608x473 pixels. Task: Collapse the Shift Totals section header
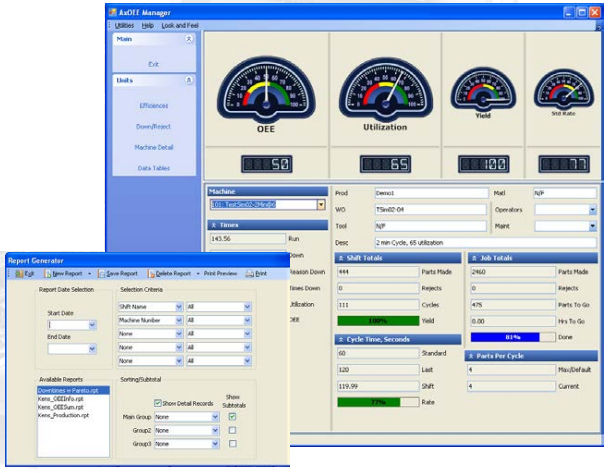click(x=398, y=258)
